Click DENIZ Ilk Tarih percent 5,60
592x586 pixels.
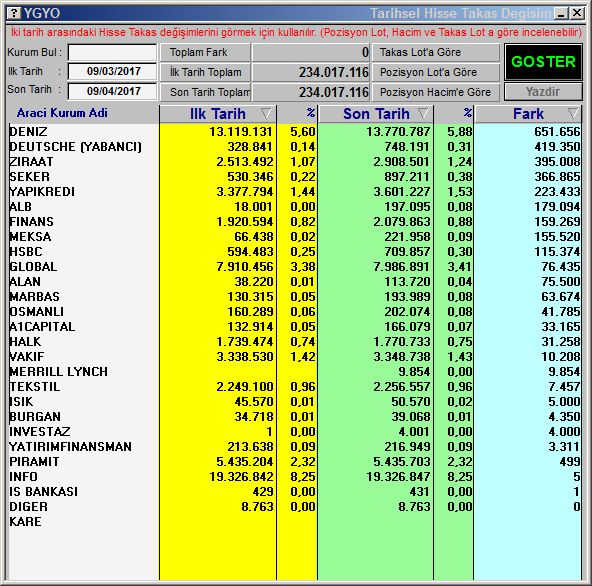point(303,132)
